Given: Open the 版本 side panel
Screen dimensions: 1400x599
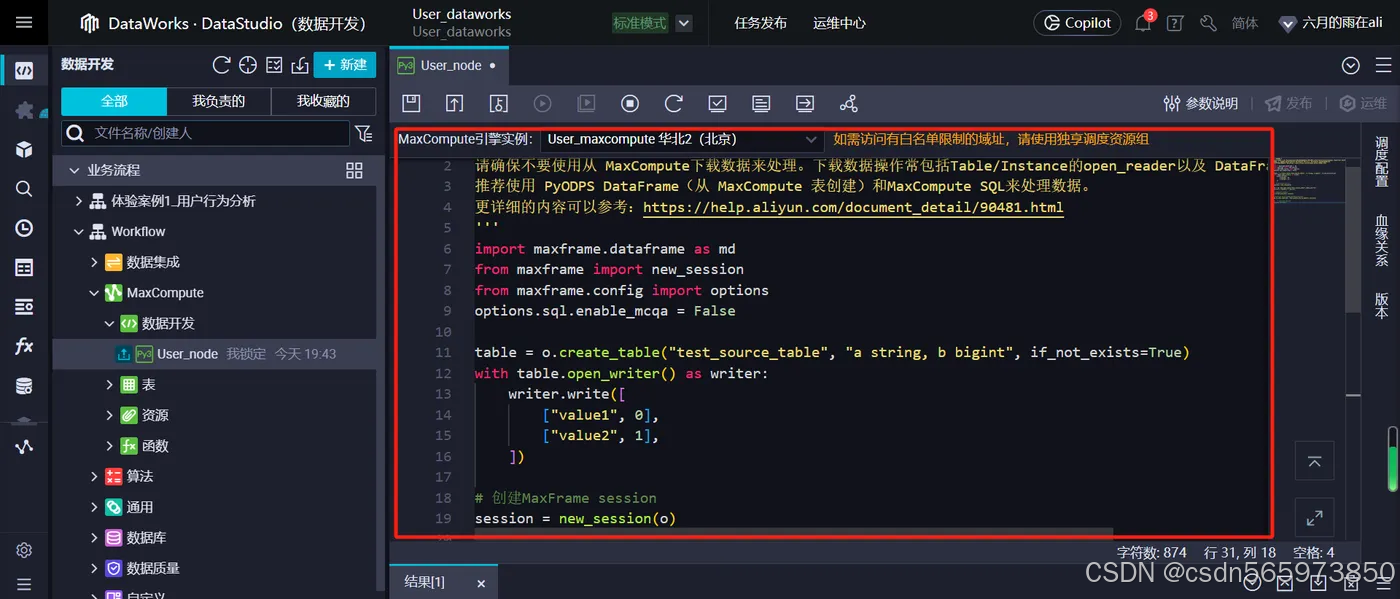Looking at the screenshot, I should point(1382,305).
